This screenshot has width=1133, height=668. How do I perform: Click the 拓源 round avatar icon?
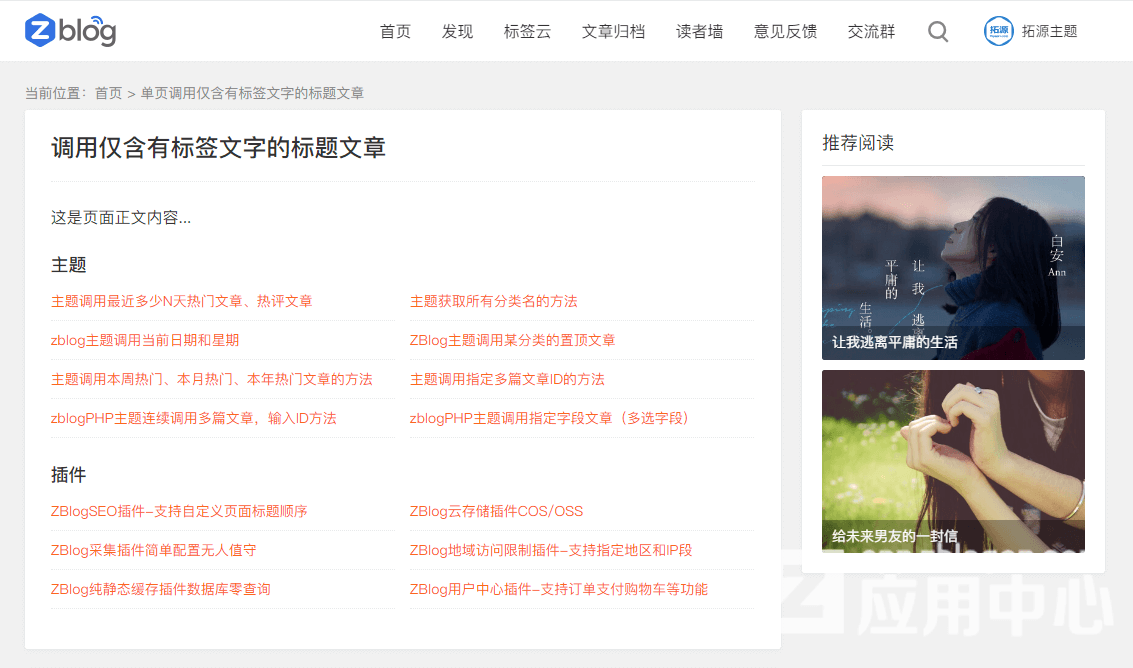coord(999,31)
